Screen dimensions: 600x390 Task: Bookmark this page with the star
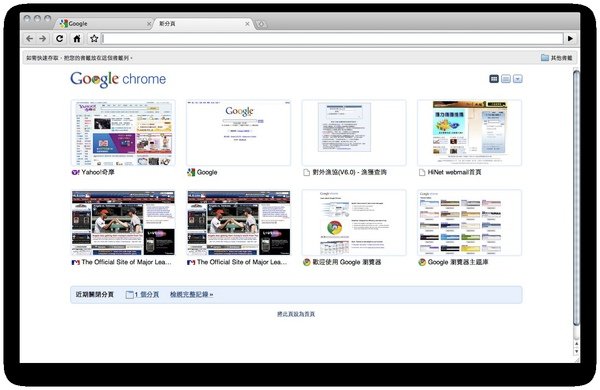(x=94, y=39)
